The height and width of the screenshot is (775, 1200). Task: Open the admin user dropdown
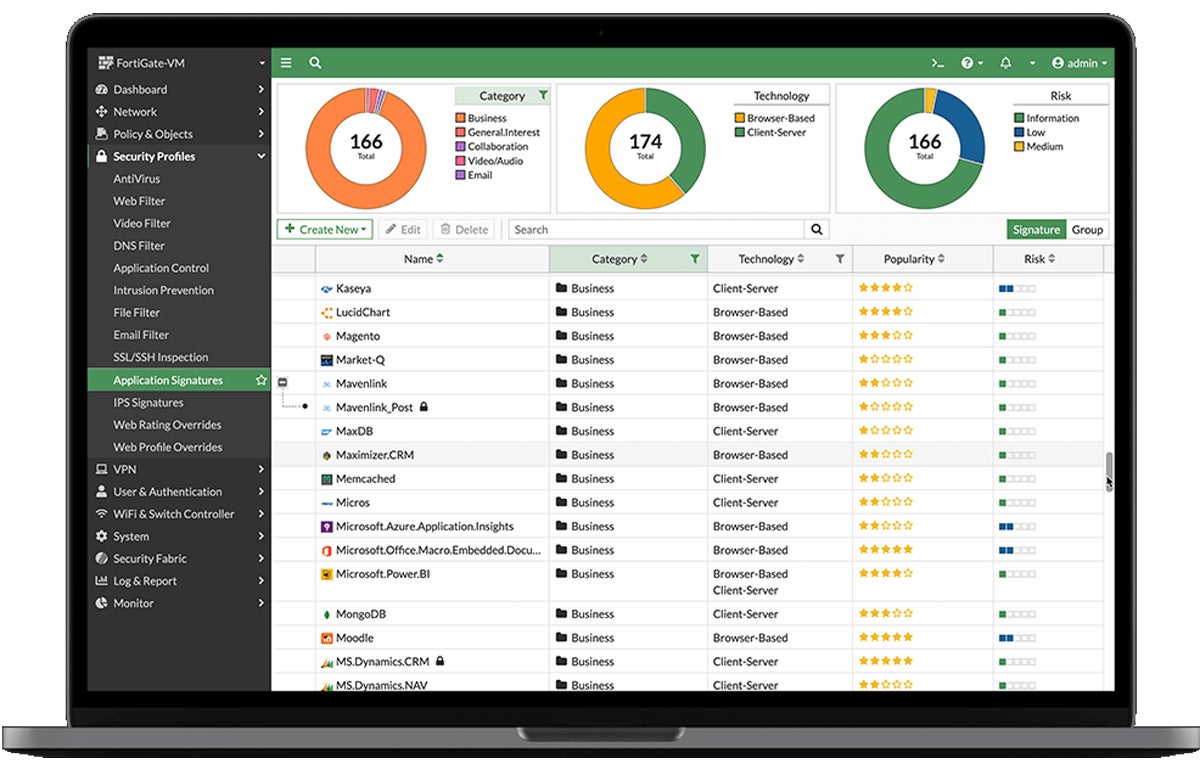(x=1080, y=63)
